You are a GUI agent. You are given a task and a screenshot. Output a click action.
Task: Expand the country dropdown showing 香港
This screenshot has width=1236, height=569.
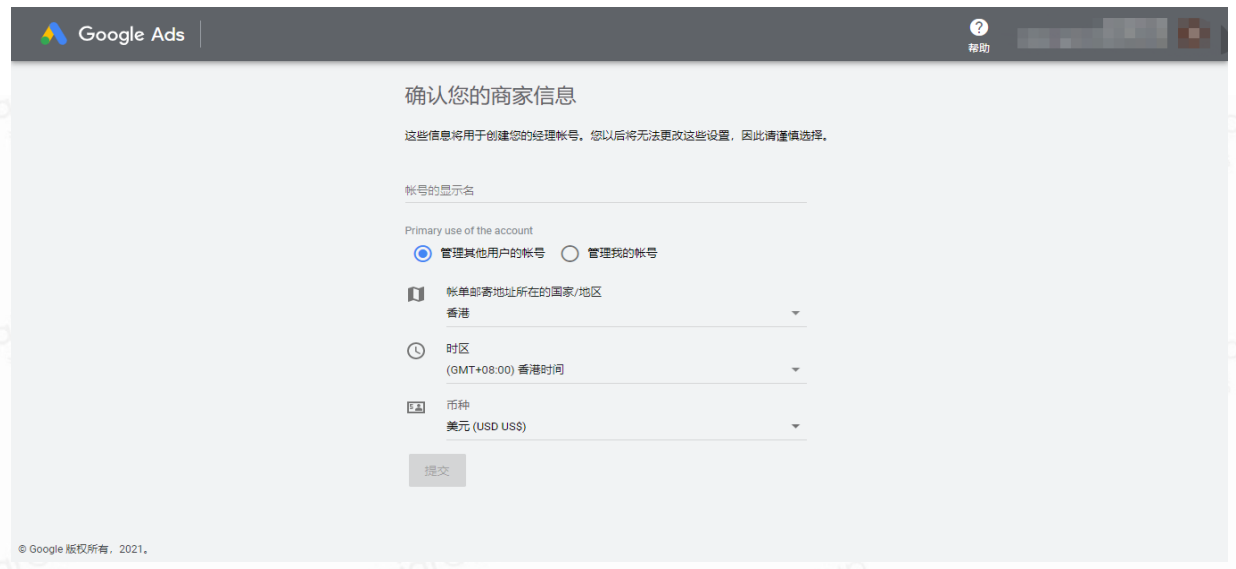(x=625, y=313)
